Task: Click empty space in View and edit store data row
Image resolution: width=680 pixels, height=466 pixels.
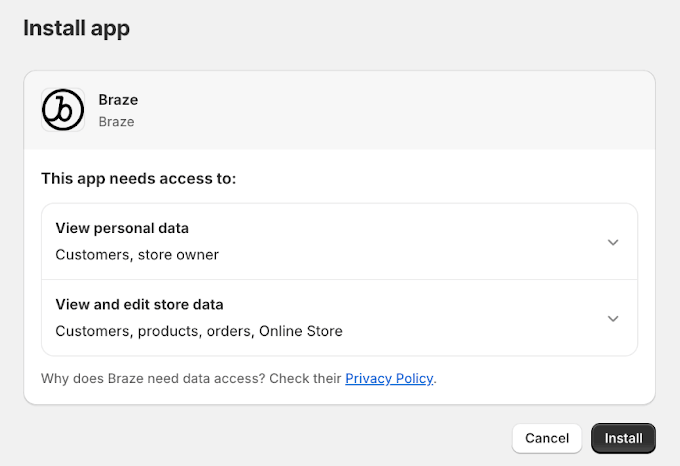Action: pyautogui.click(x=470, y=318)
